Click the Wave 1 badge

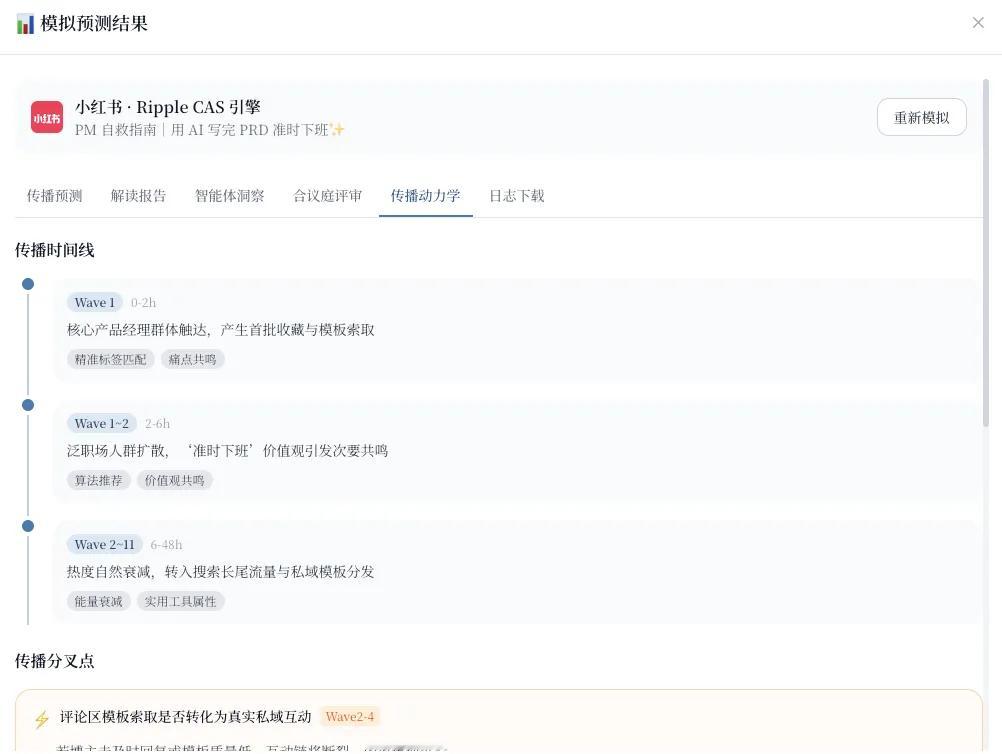95,302
